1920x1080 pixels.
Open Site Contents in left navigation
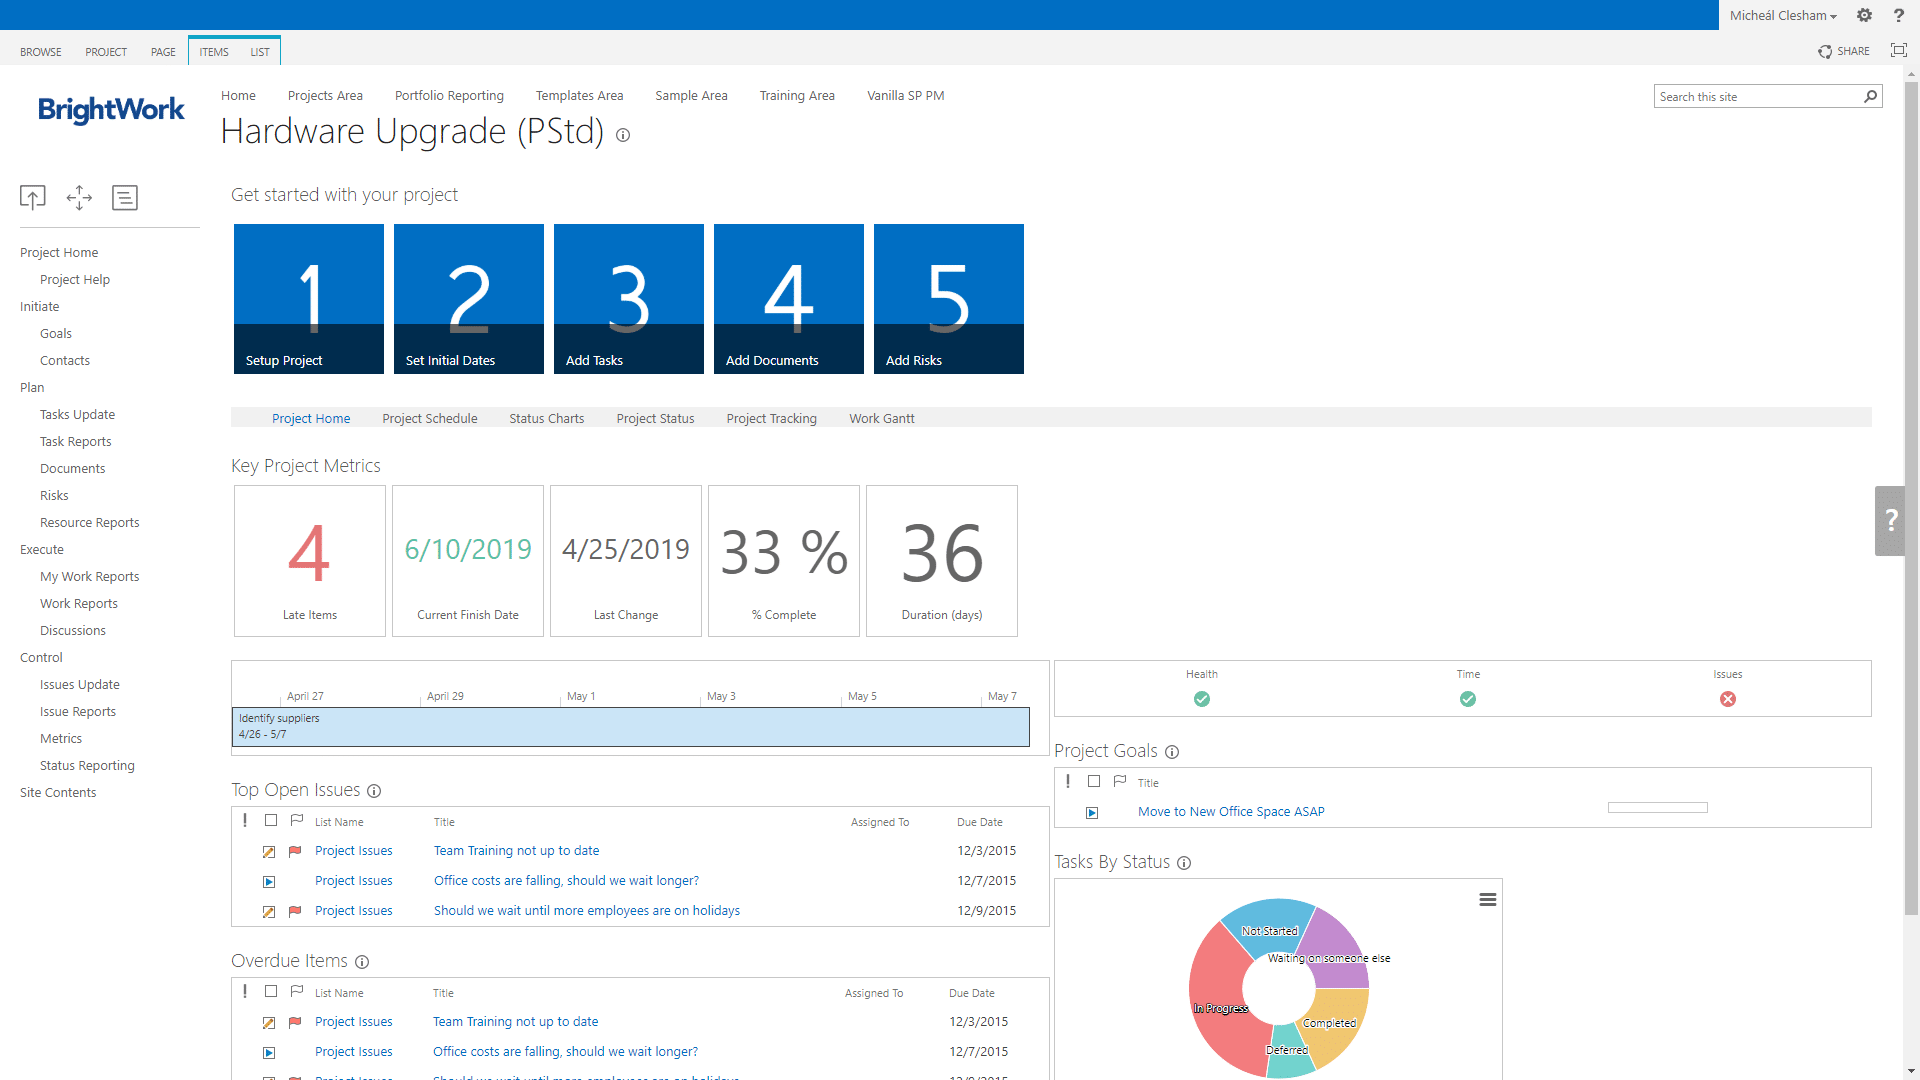(58, 793)
